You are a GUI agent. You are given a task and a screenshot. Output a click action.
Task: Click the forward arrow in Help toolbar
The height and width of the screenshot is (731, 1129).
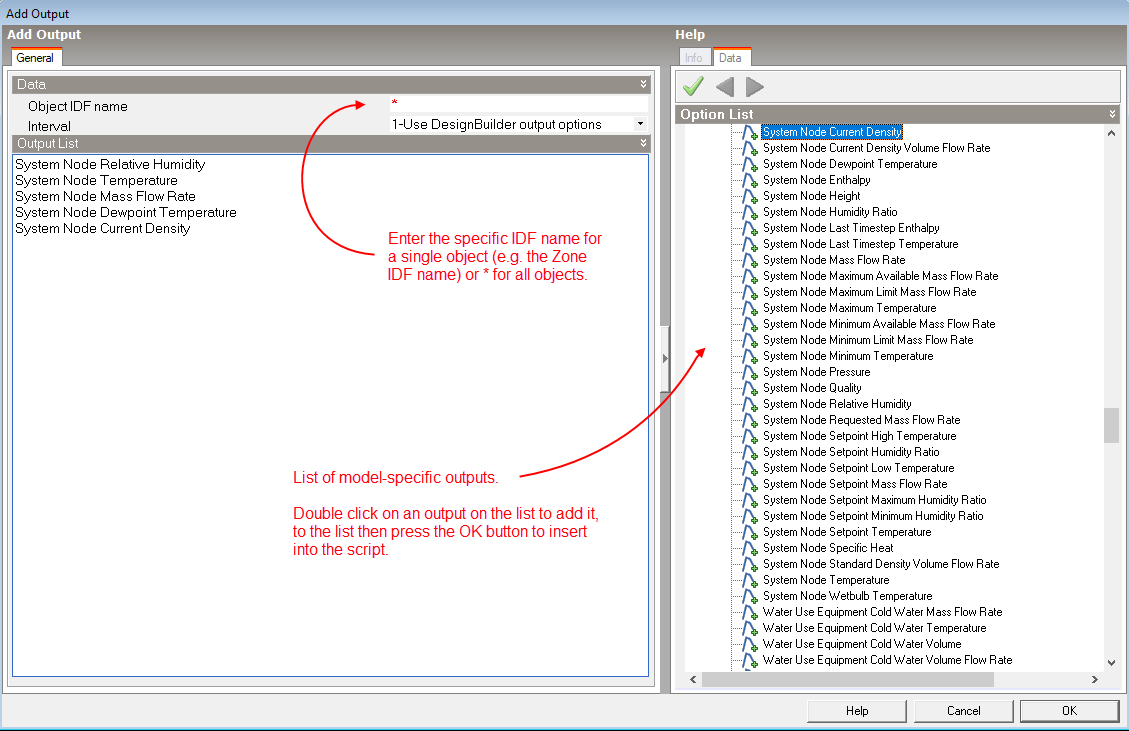click(755, 87)
